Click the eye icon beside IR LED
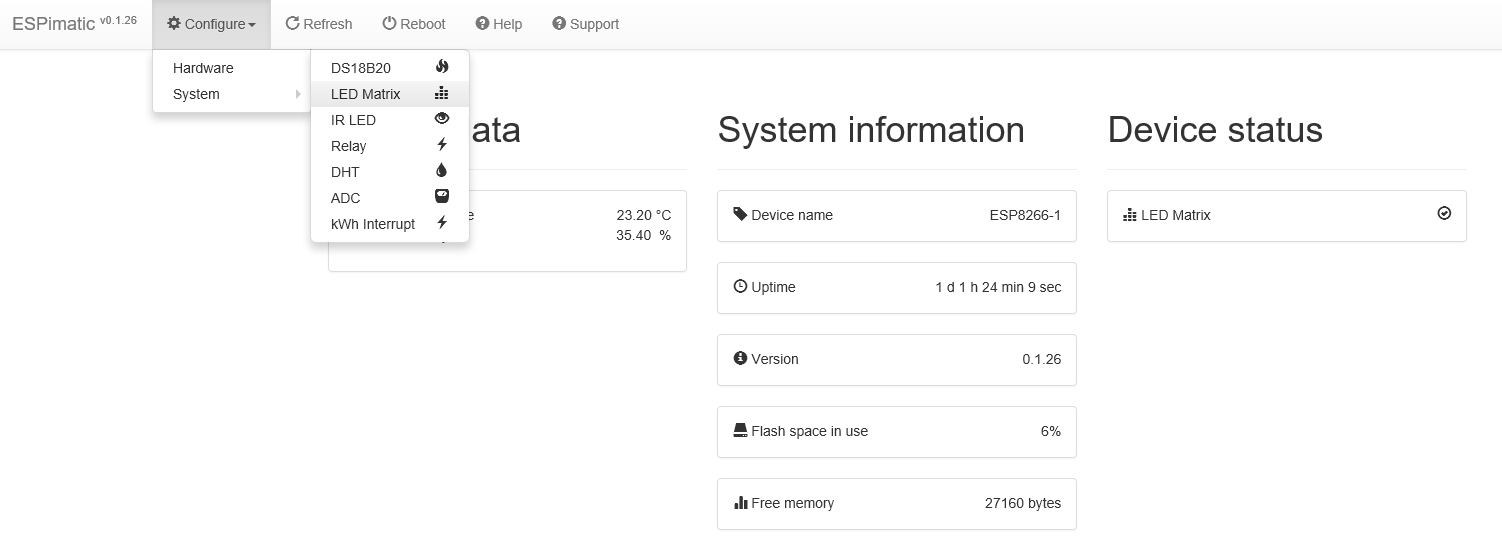 (x=442, y=119)
